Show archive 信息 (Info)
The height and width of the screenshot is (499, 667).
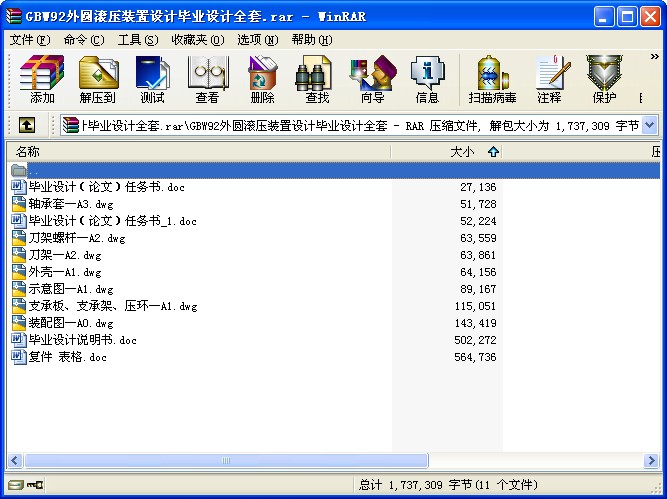(x=427, y=79)
